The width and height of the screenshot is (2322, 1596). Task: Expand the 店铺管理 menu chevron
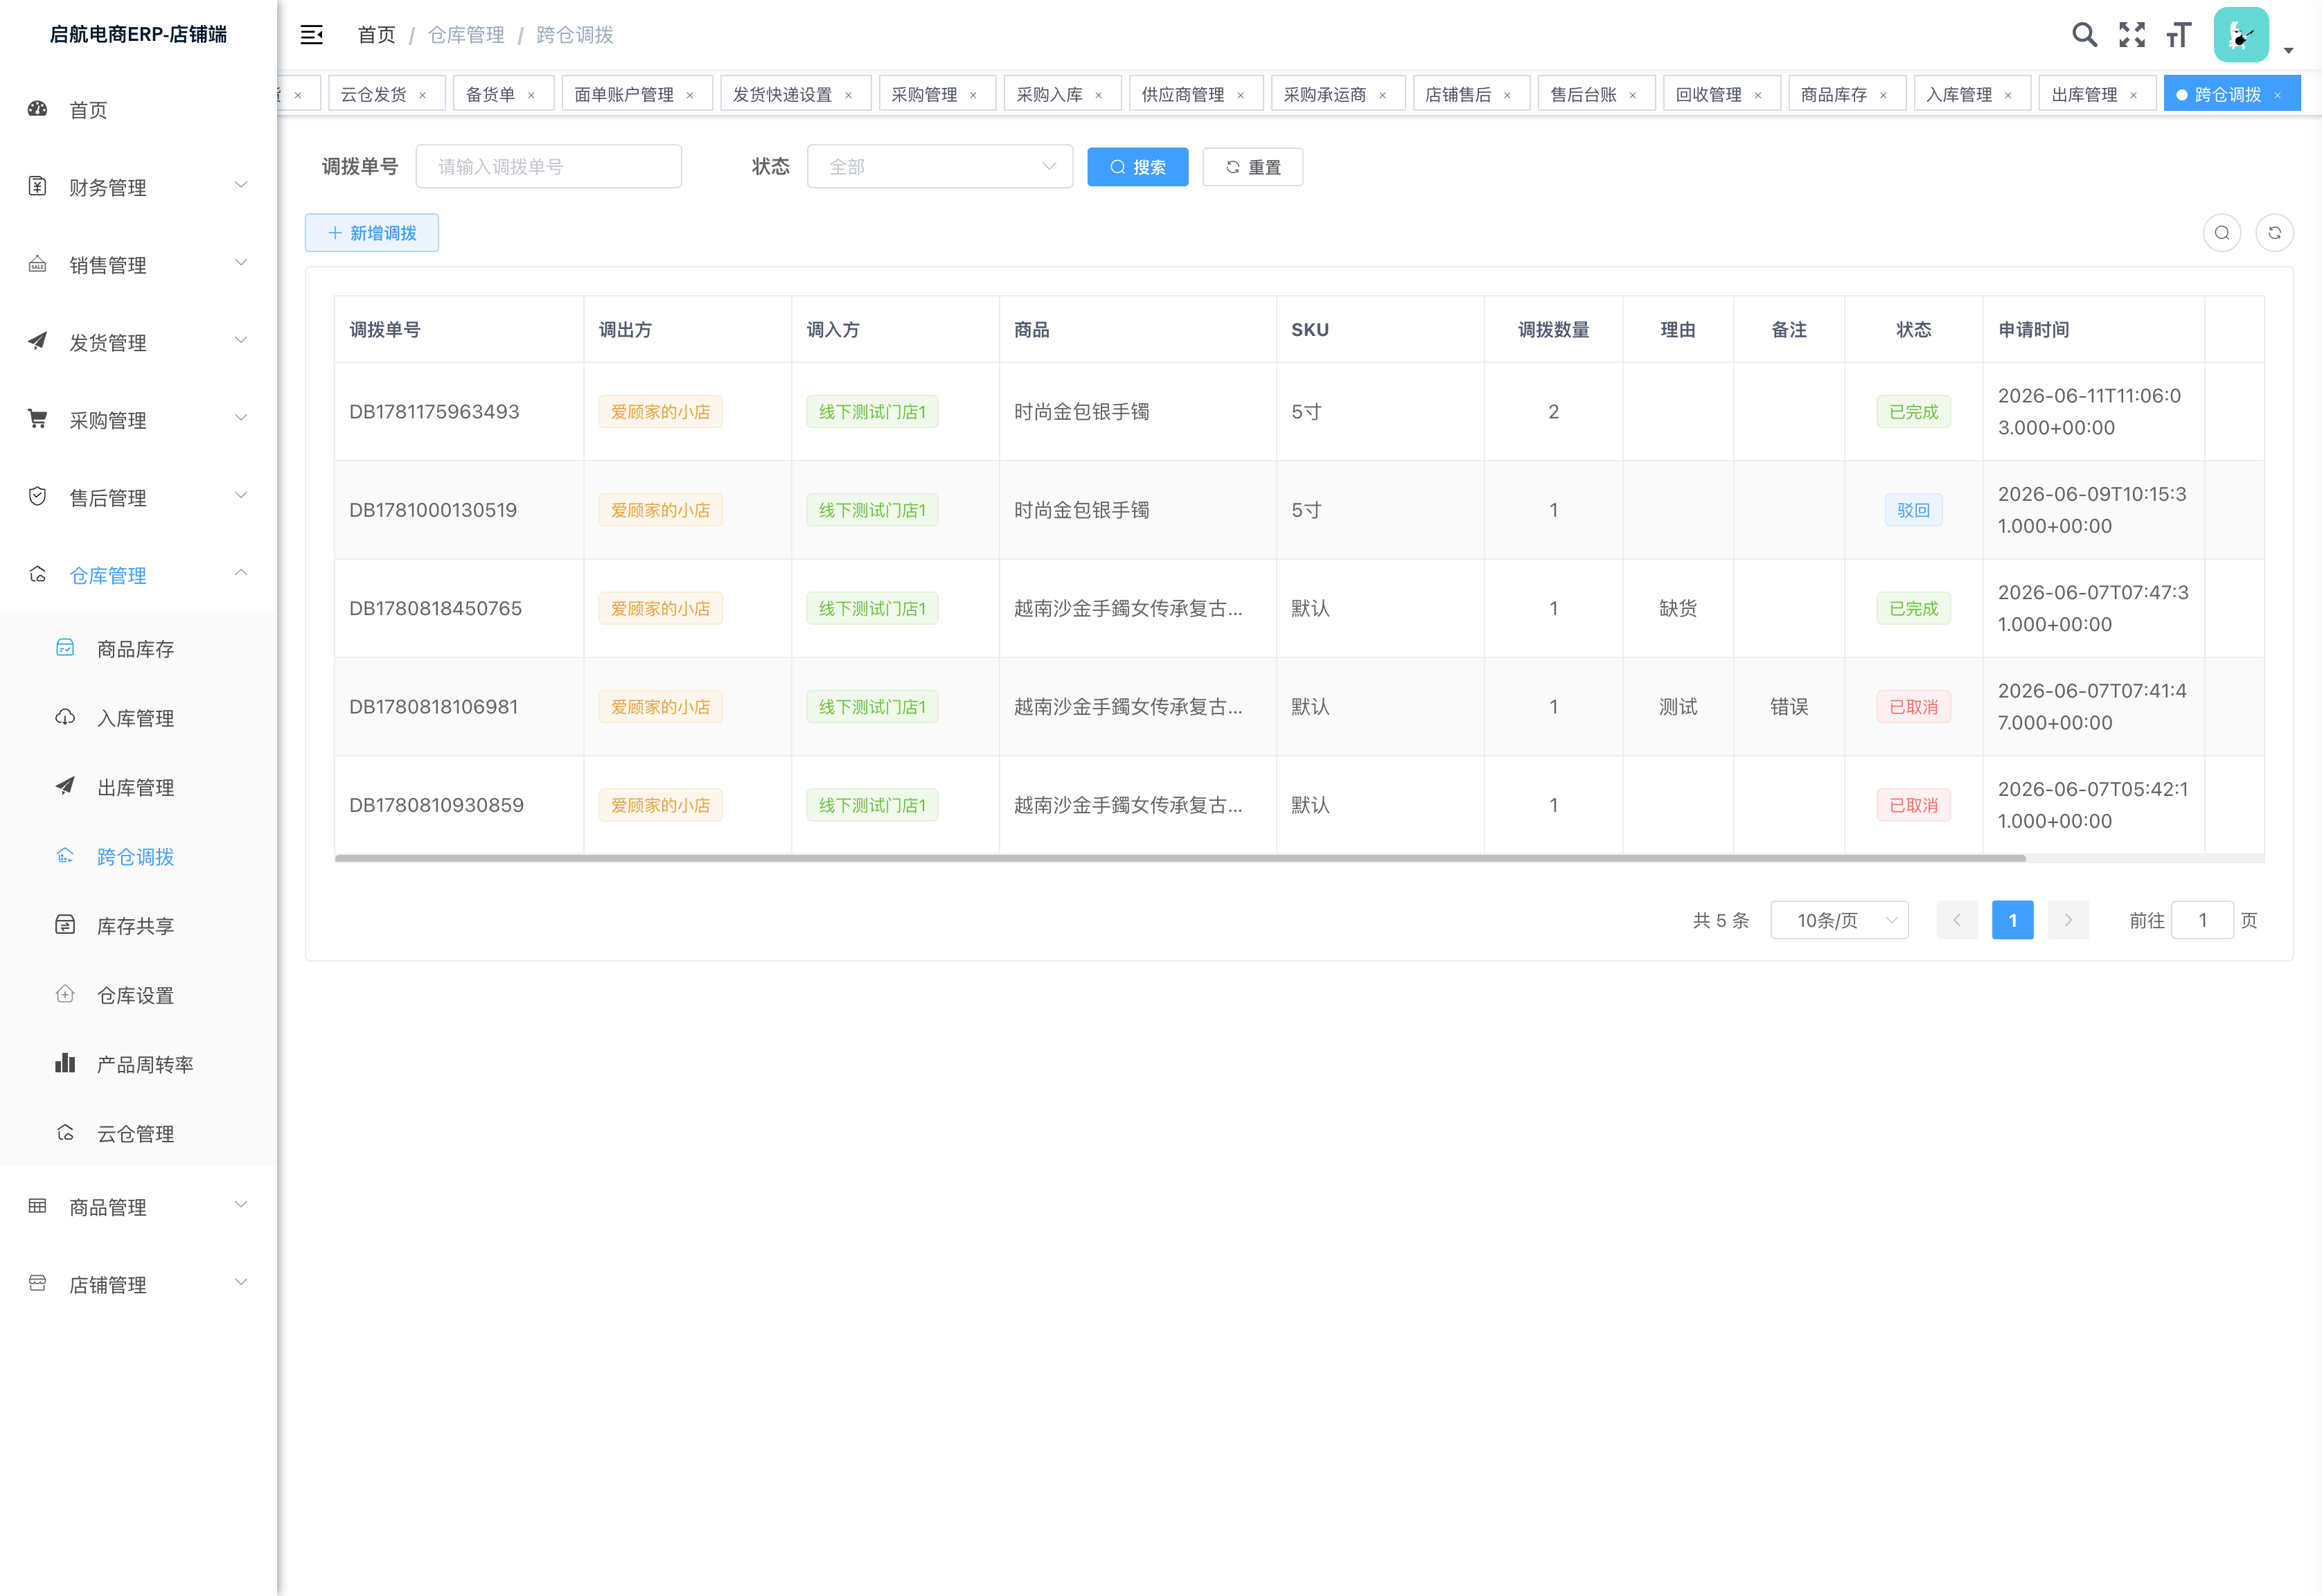click(x=241, y=1282)
